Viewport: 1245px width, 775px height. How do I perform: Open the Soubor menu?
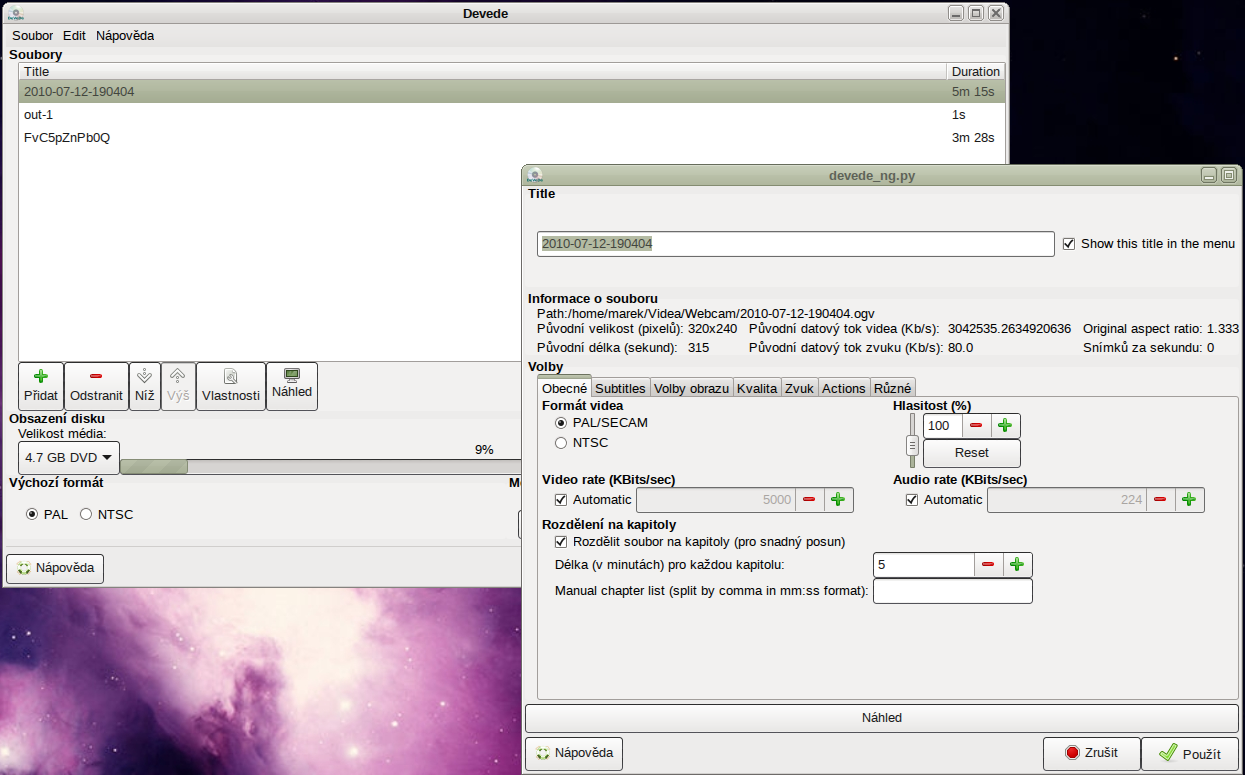[x=33, y=36]
